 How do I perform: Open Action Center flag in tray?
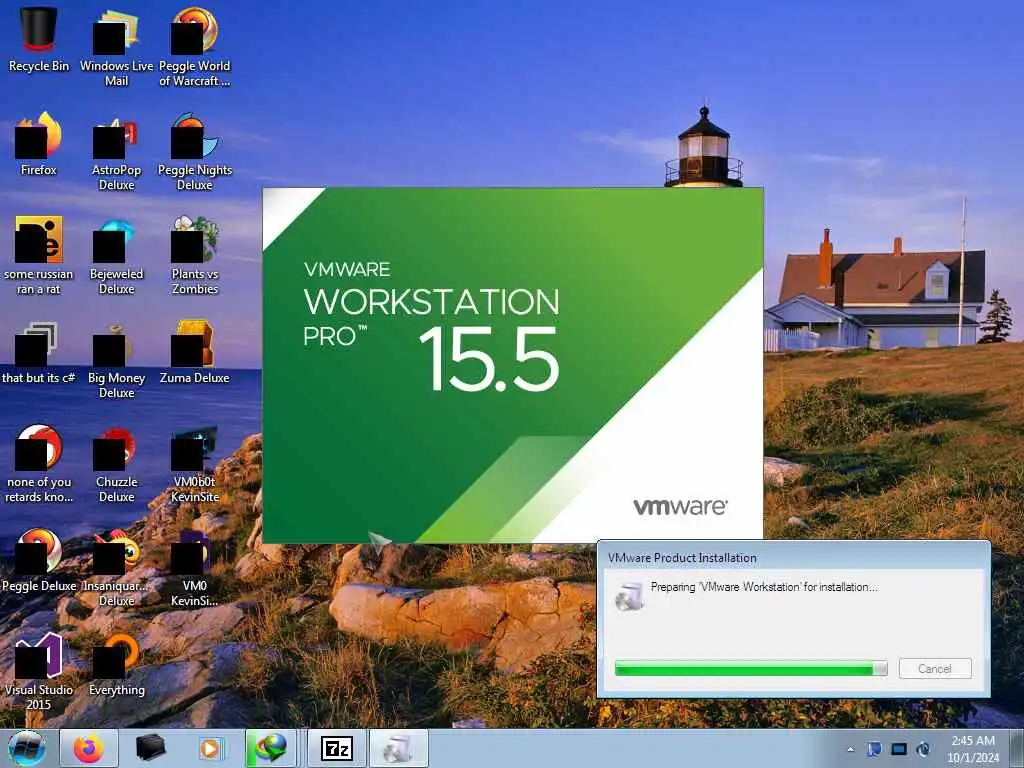[874, 749]
